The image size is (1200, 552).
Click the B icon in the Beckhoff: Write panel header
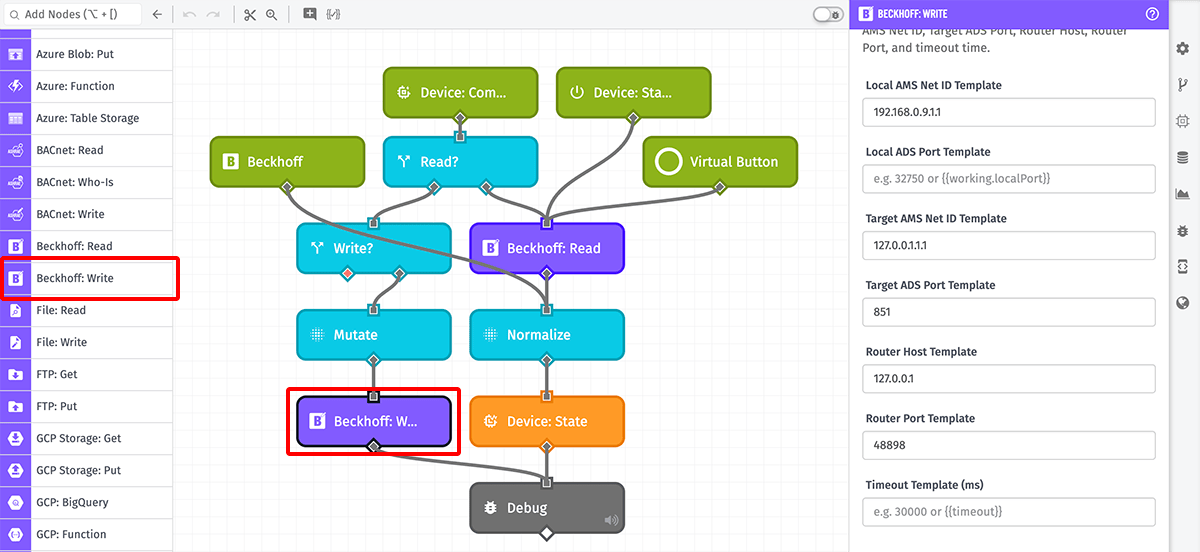click(865, 14)
